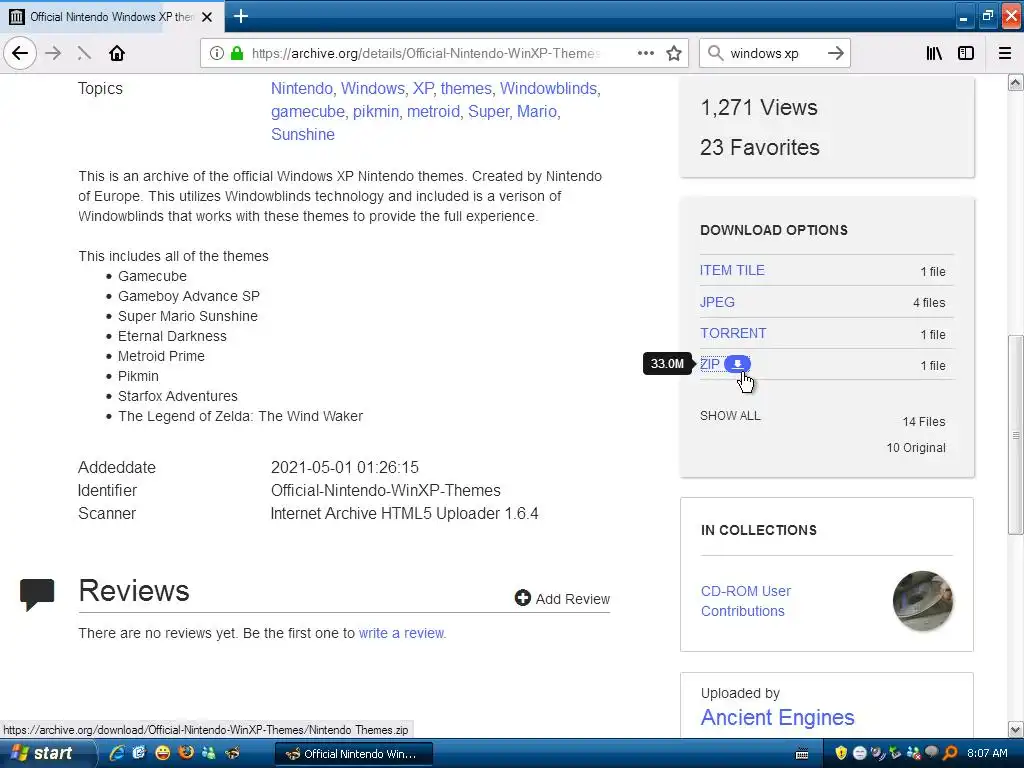This screenshot has height=768, width=1024.
Task: Toggle the browser sidebar icon
Action: tap(966, 54)
